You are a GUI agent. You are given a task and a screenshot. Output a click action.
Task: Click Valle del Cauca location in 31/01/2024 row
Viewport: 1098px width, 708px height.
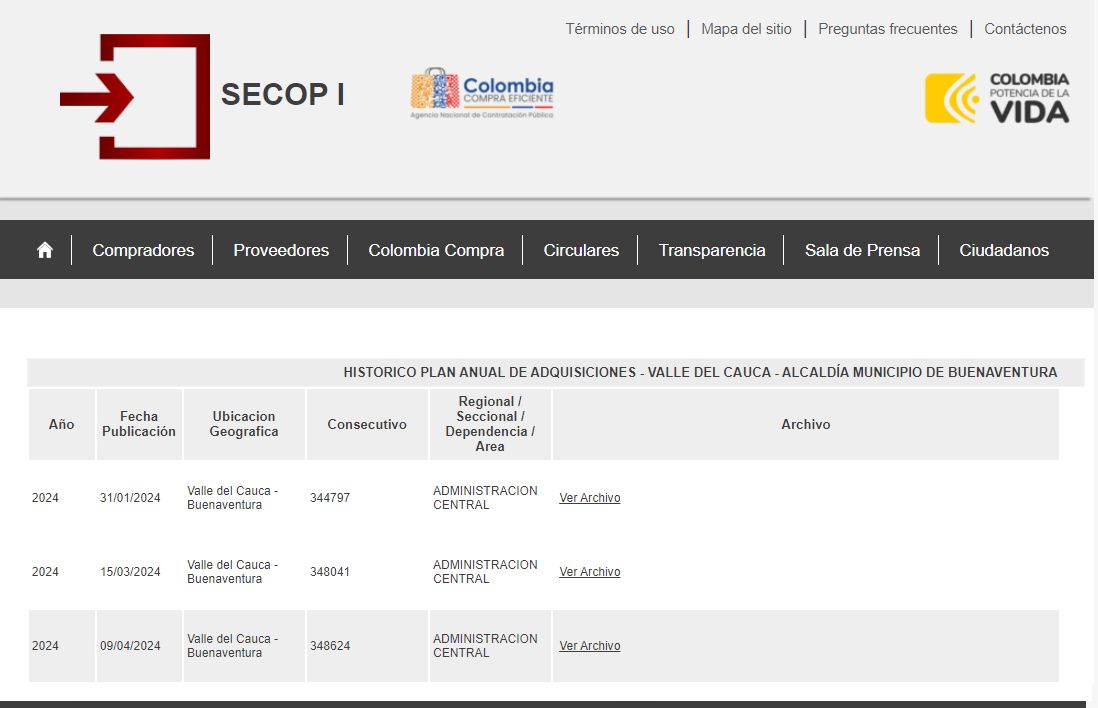(232, 498)
